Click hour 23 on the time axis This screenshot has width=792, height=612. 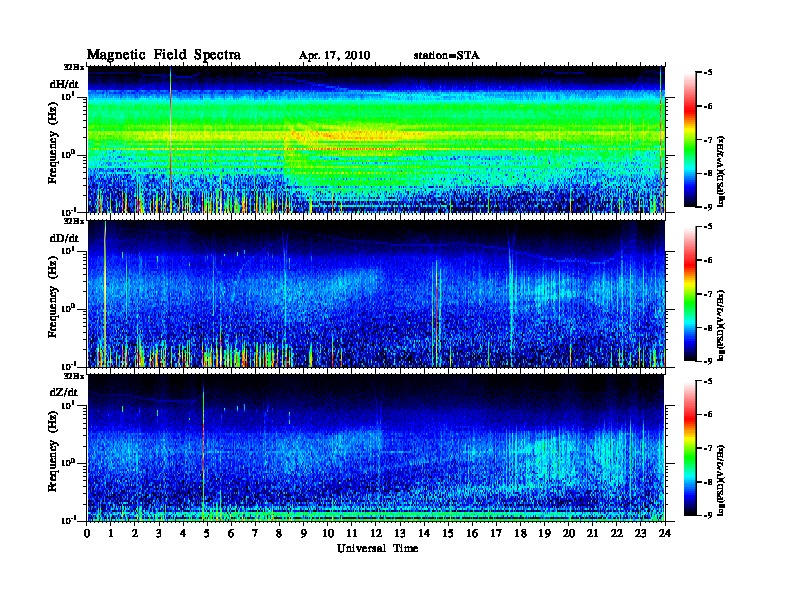point(640,534)
